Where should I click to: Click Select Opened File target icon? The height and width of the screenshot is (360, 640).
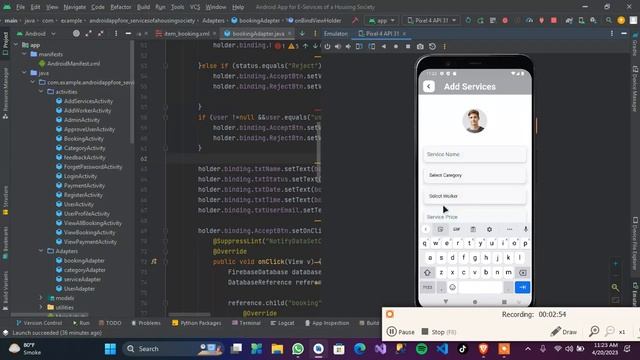[76, 33]
